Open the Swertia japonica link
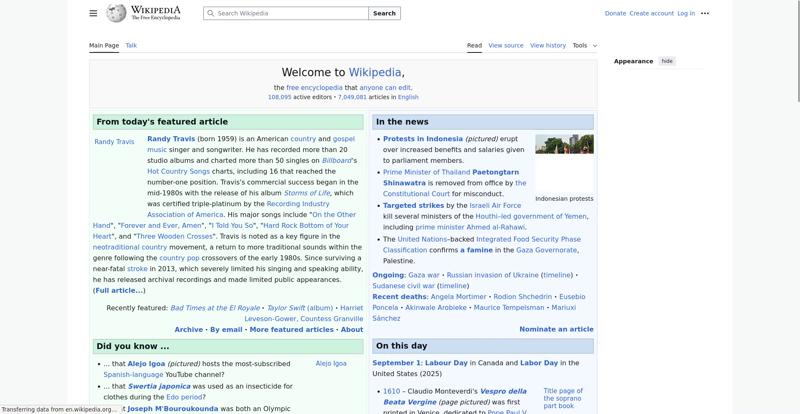 click(x=159, y=386)
